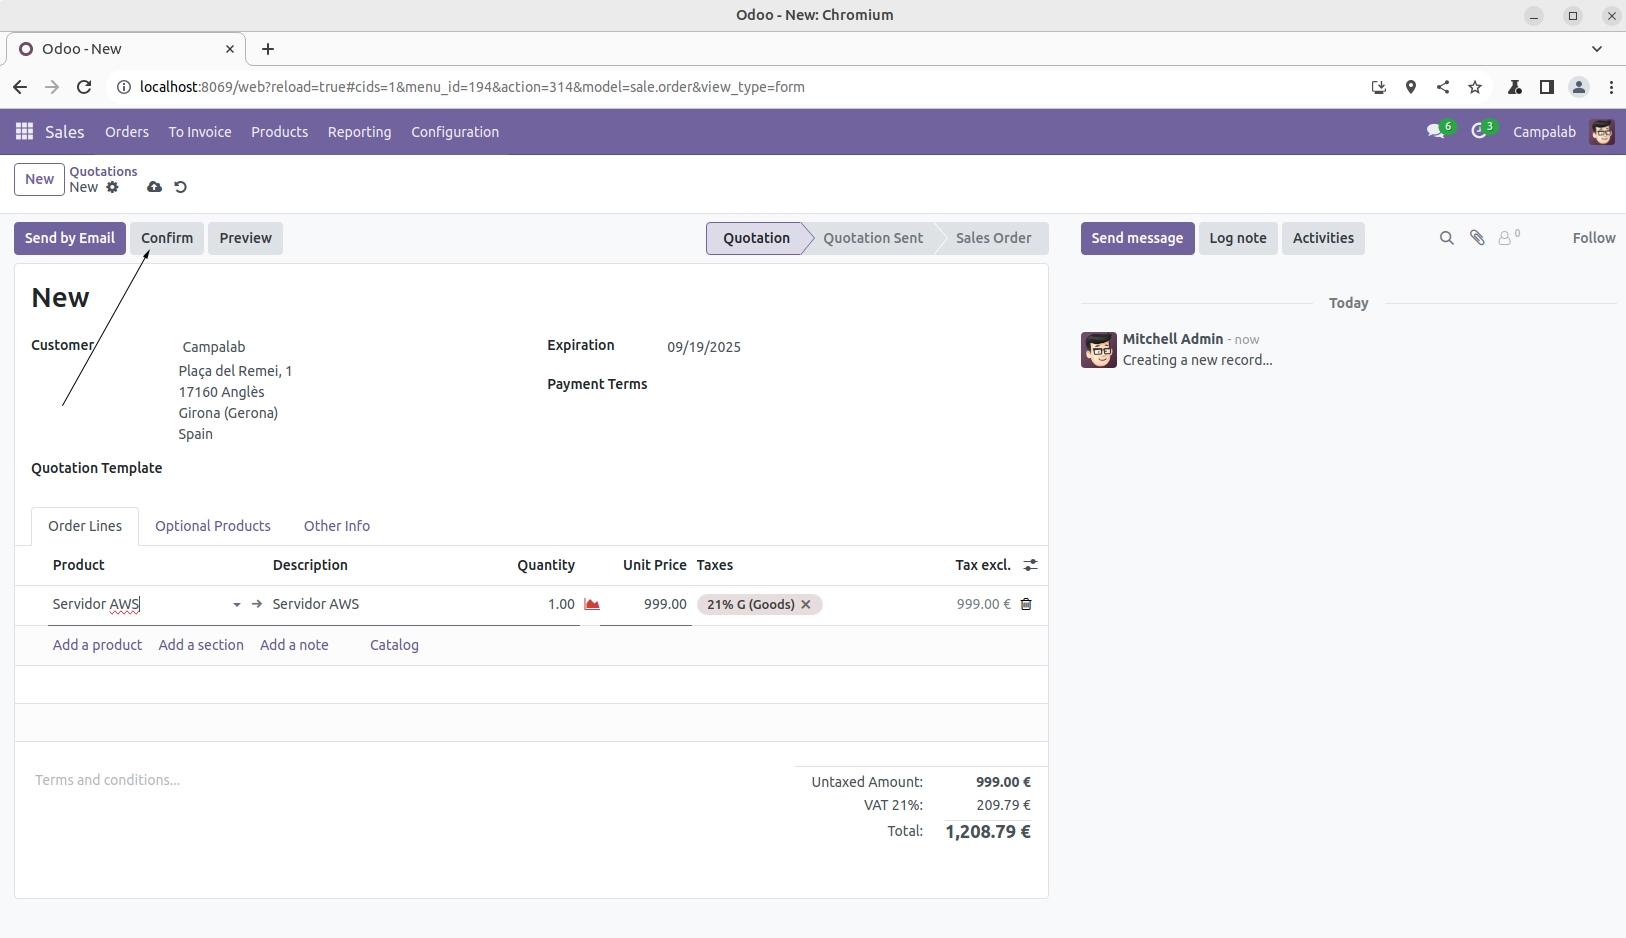Delete the Servidor AWS order line
Viewport: 1626px width, 938px height.
tap(1026, 604)
